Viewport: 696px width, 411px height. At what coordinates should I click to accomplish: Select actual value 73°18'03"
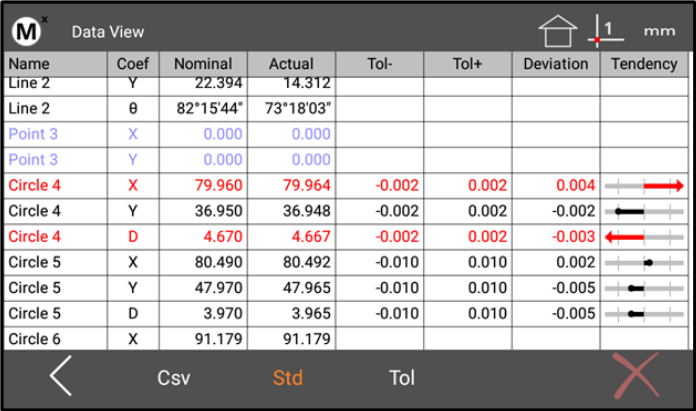(298, 108)
